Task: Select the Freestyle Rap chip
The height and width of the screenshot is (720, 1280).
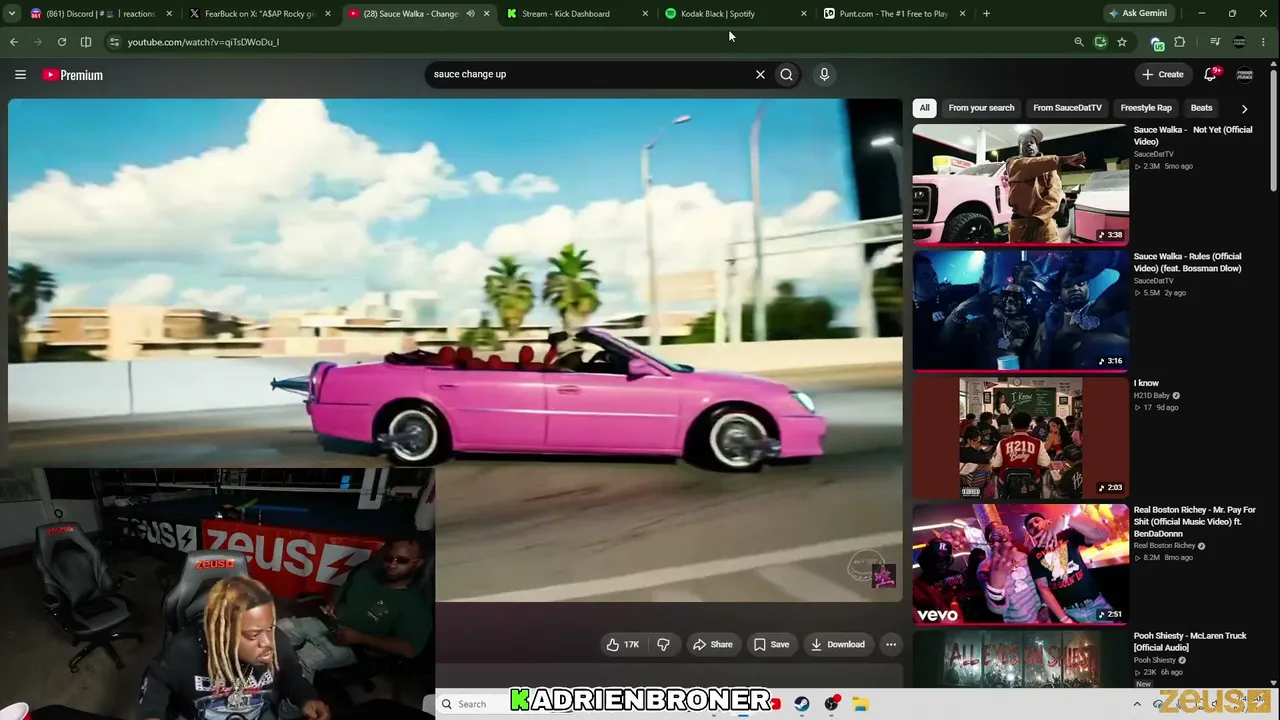Action: [1146, 108]
